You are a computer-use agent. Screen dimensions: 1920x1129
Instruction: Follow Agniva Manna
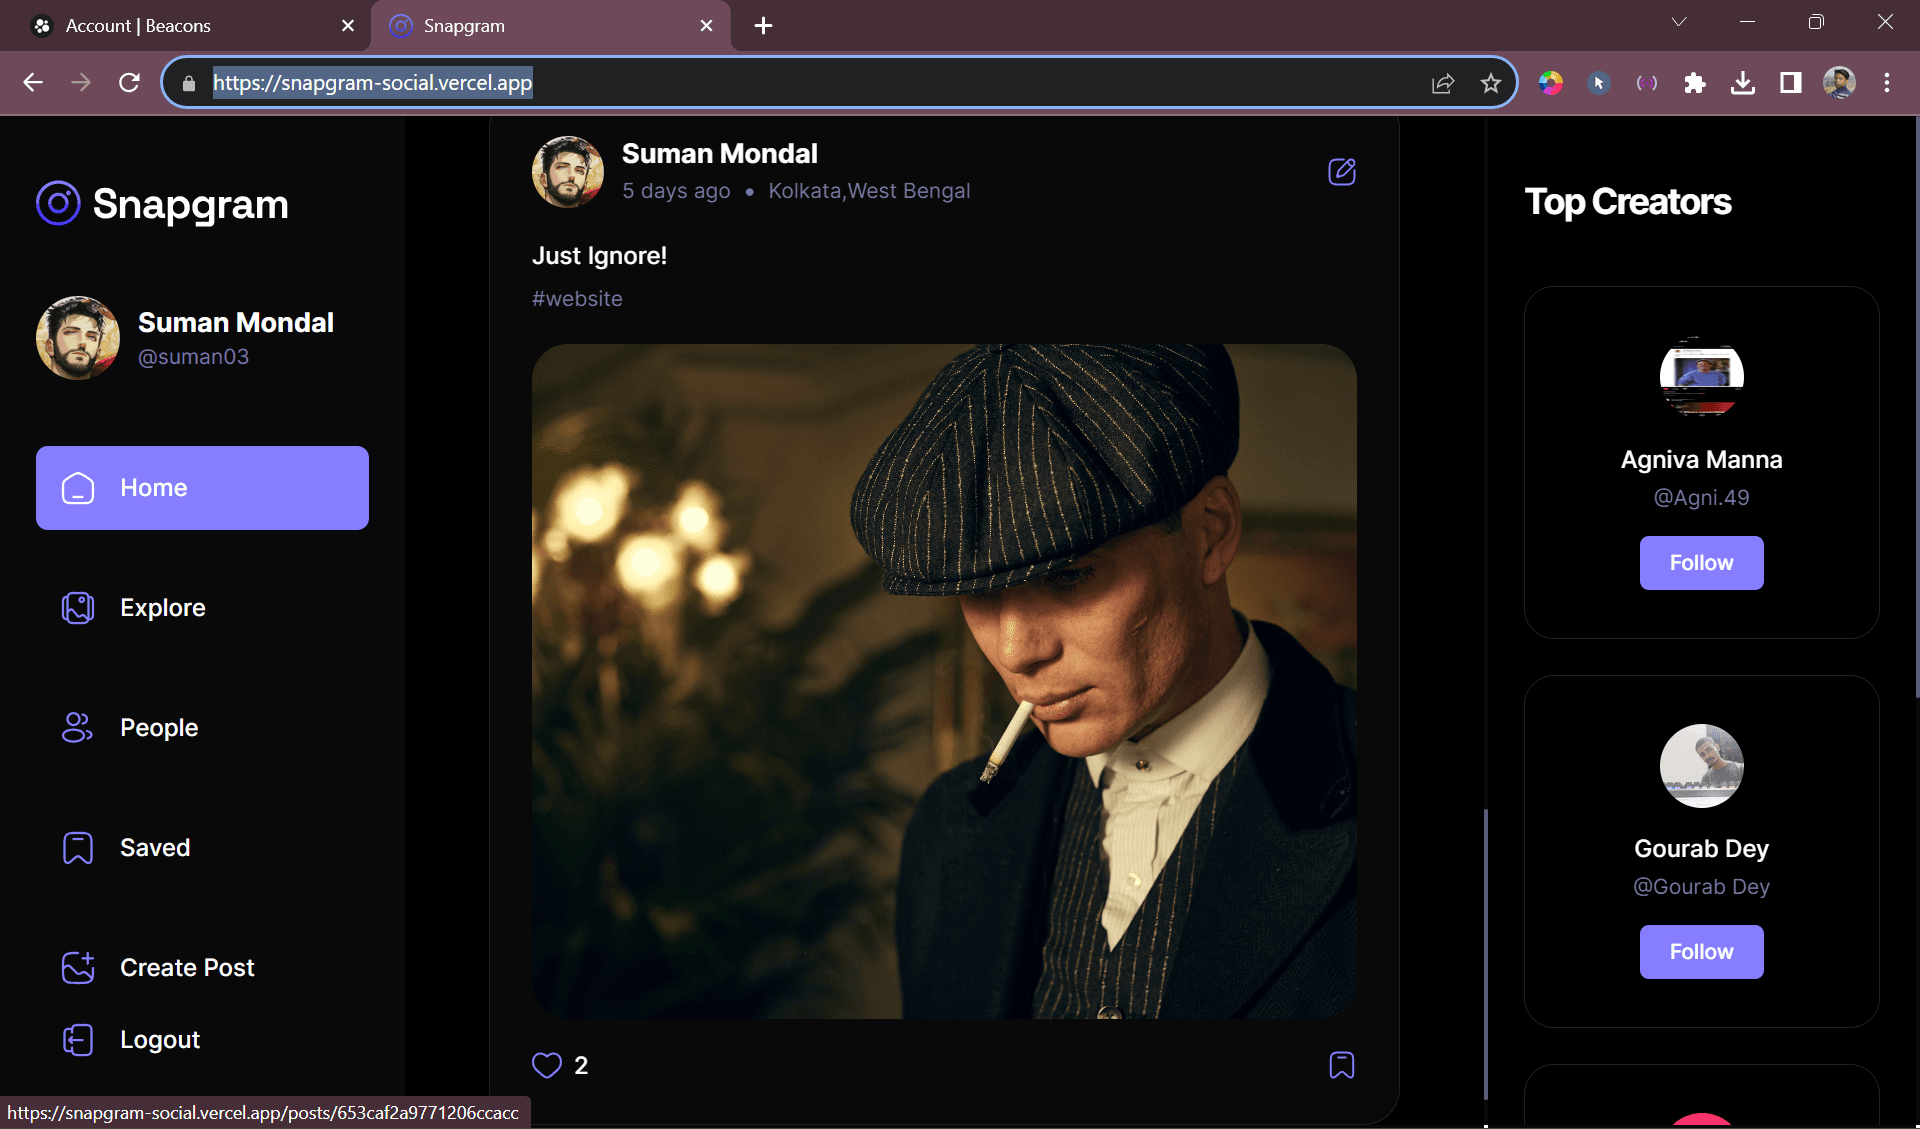(1701, 563)
